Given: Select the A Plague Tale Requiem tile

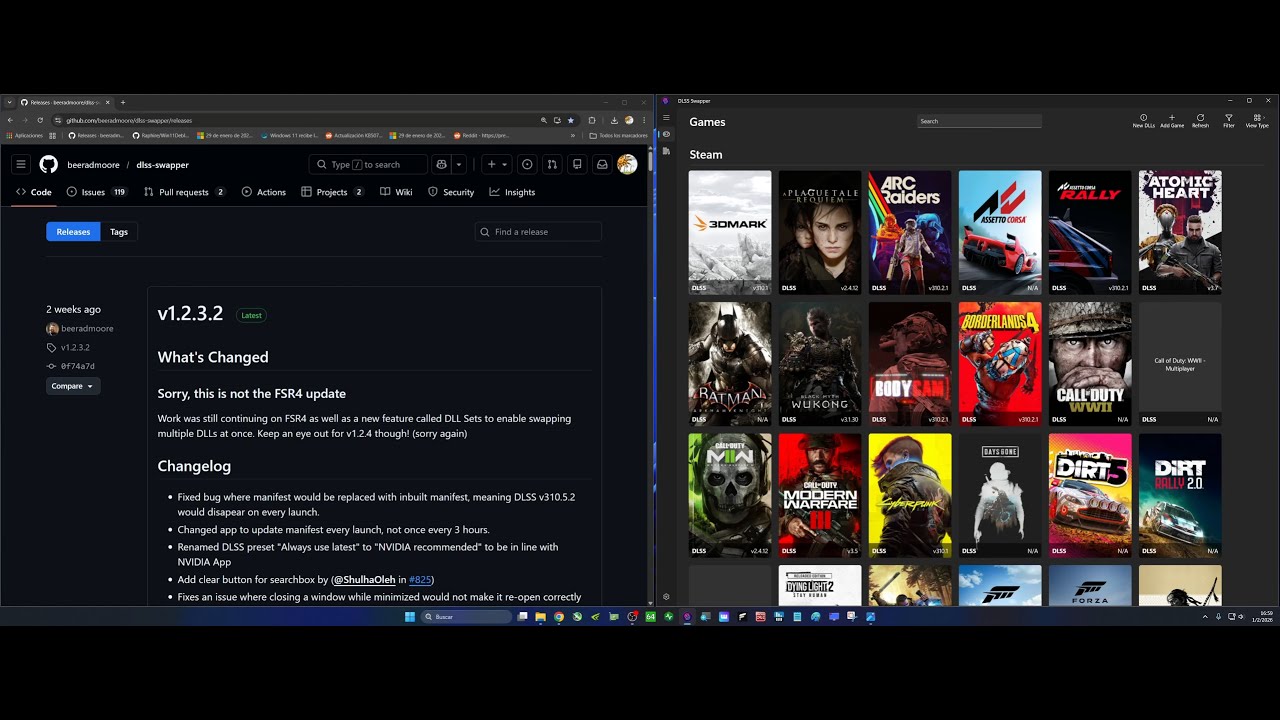Looking at the screenshot, I should (x=820, y=232).
